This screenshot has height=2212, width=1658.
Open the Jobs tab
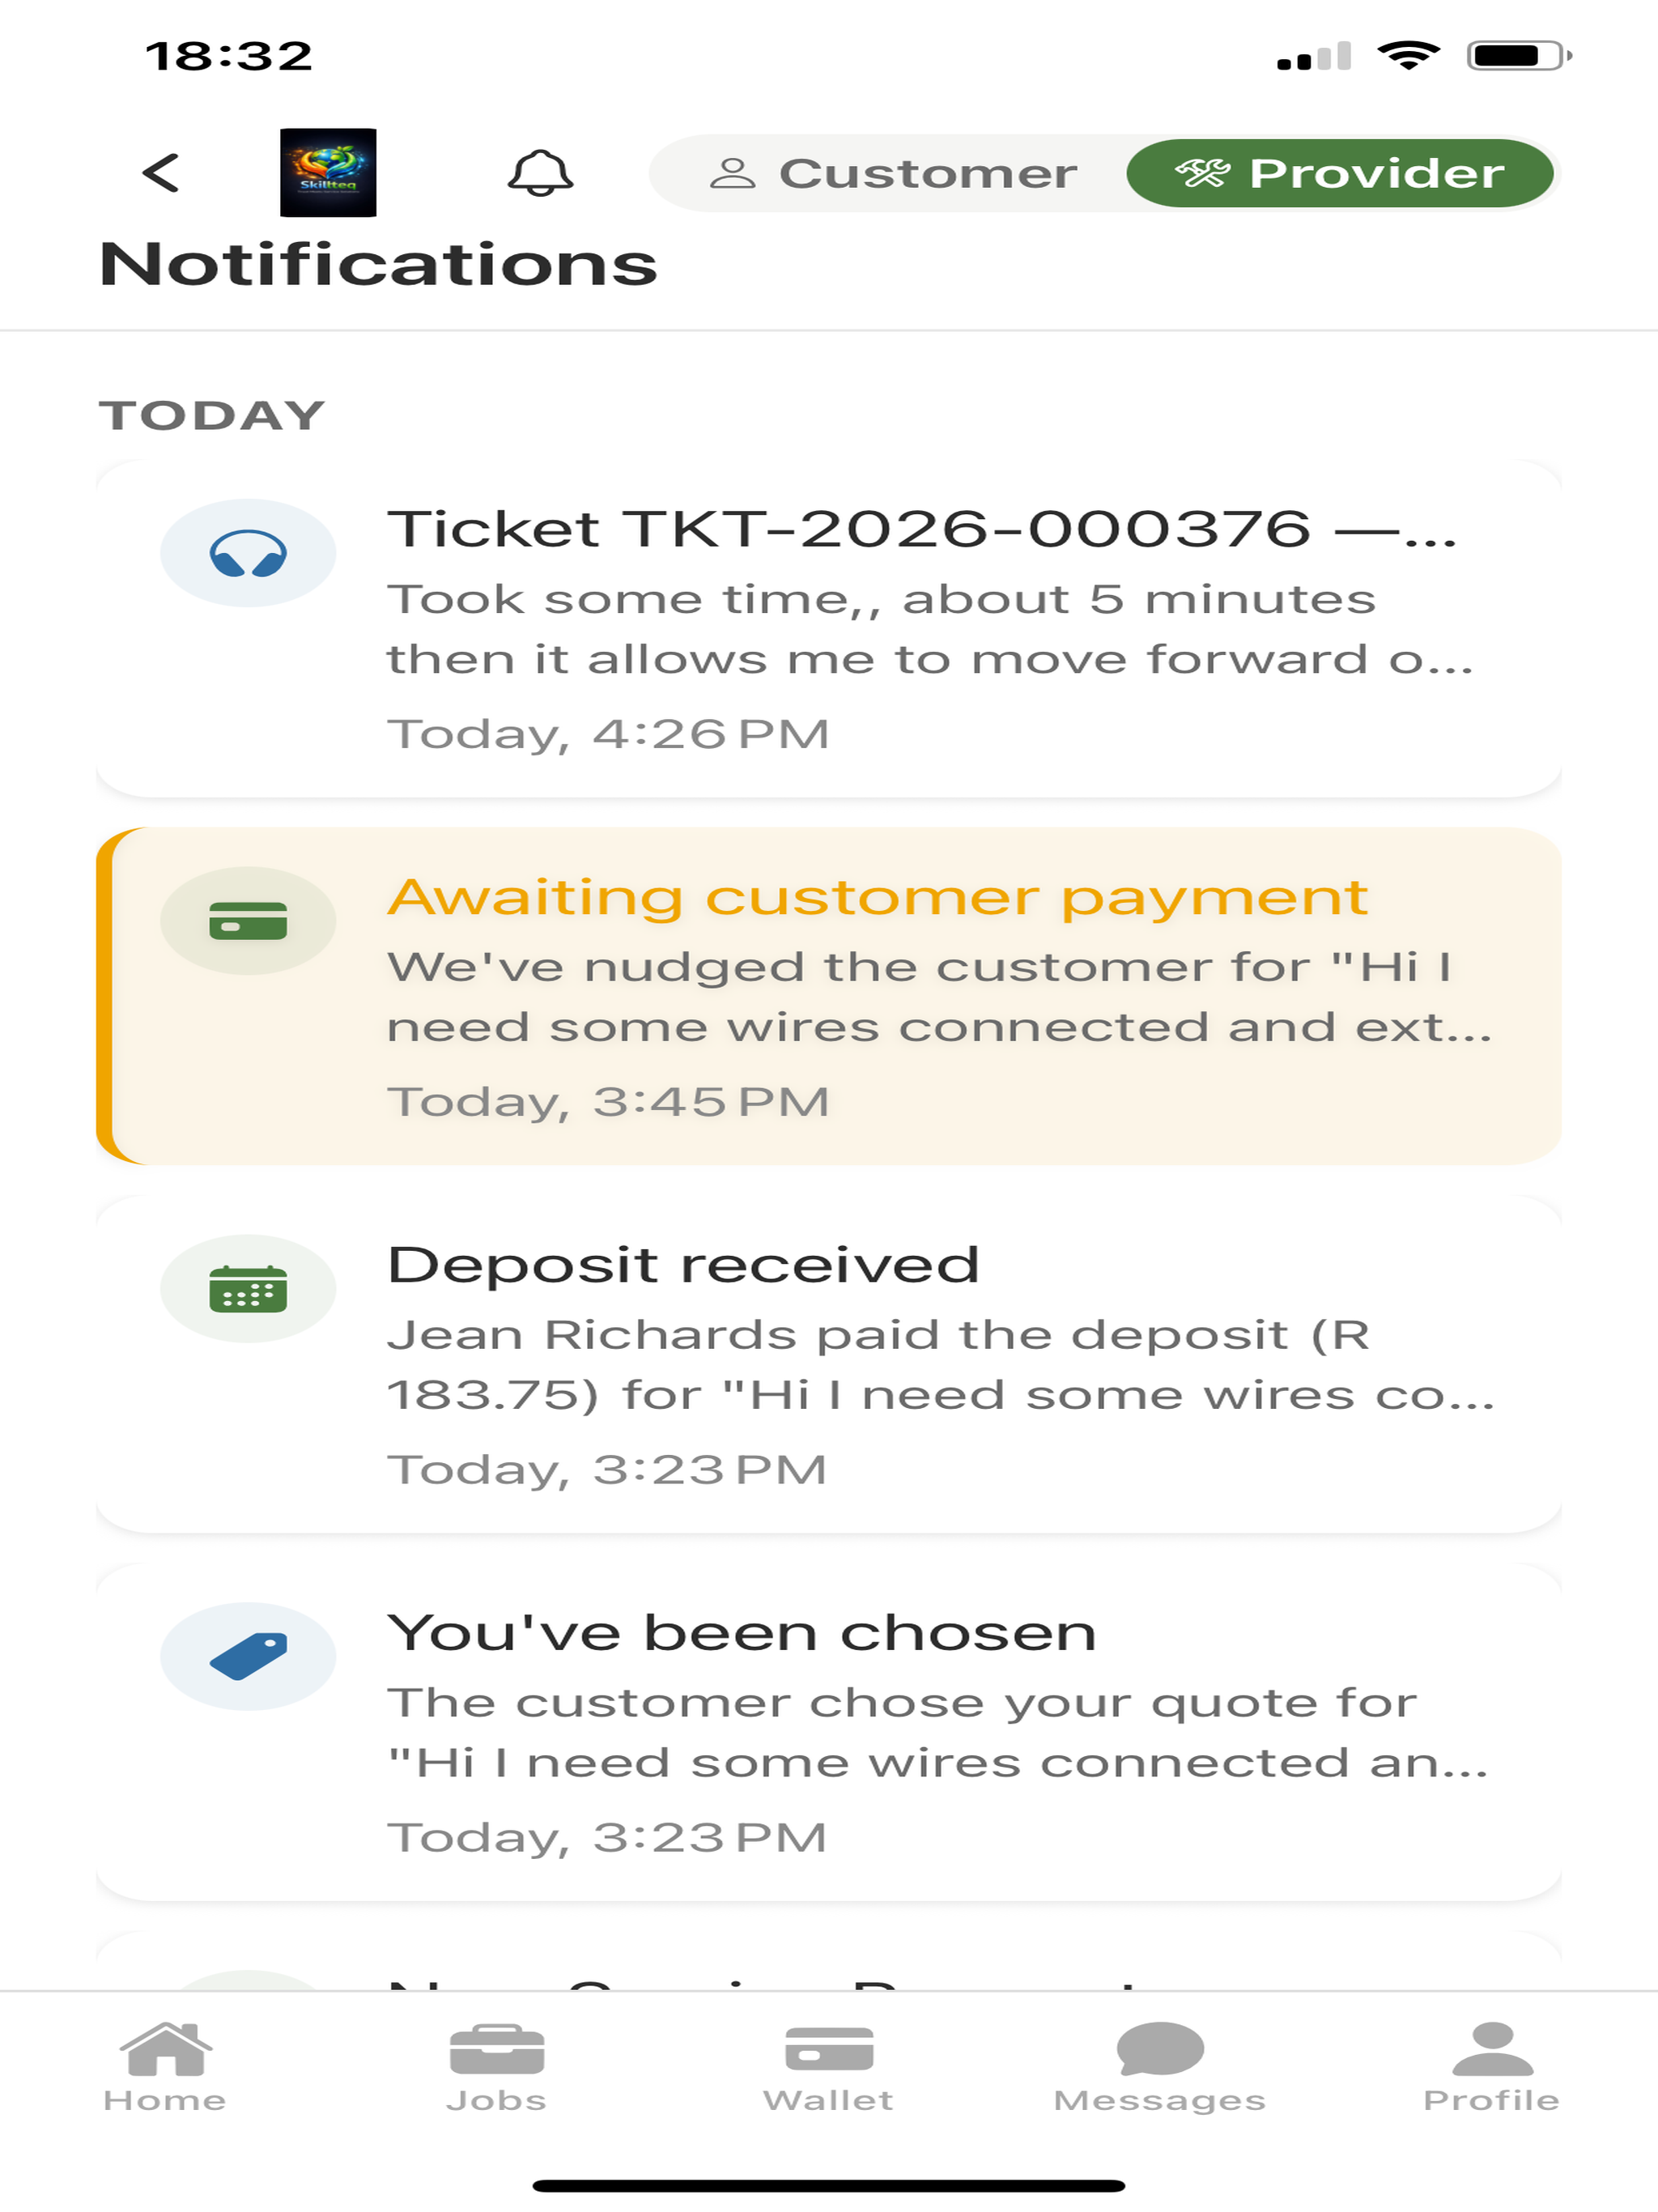[497, 2068]
